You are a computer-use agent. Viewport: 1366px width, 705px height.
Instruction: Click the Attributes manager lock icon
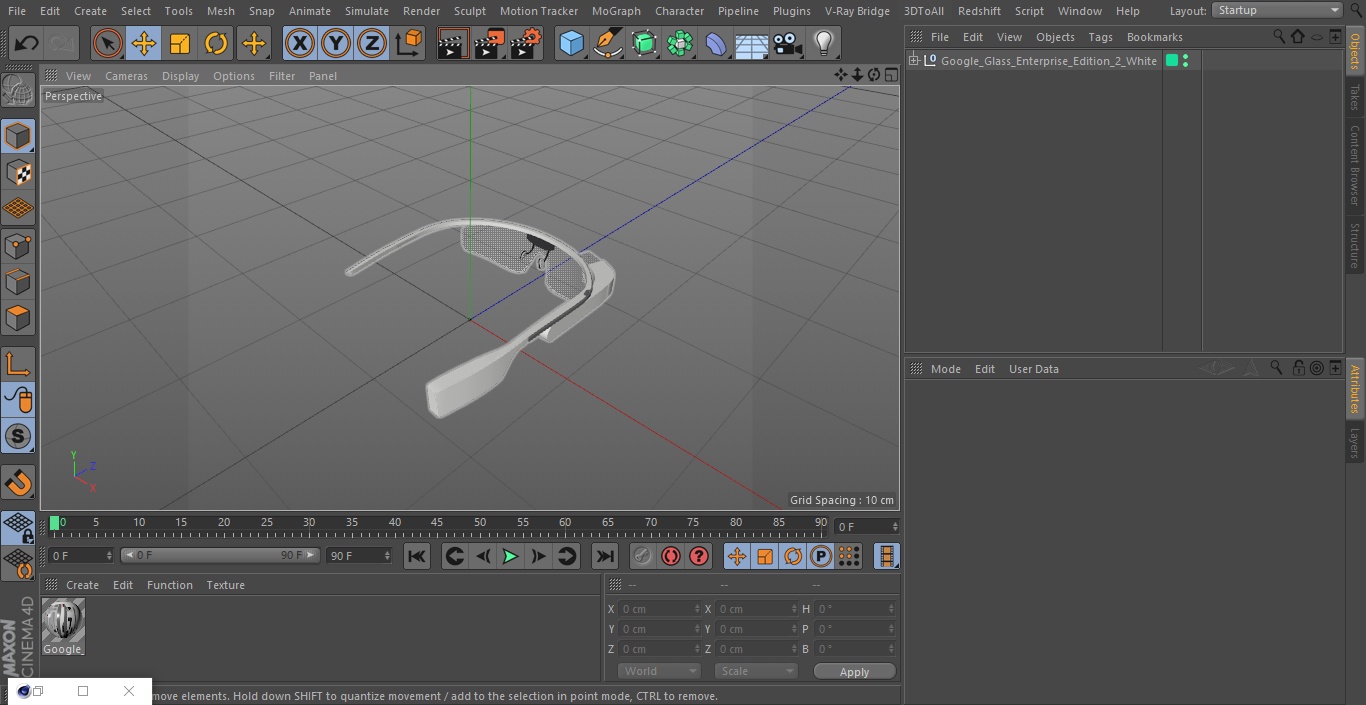(1298, 368)
